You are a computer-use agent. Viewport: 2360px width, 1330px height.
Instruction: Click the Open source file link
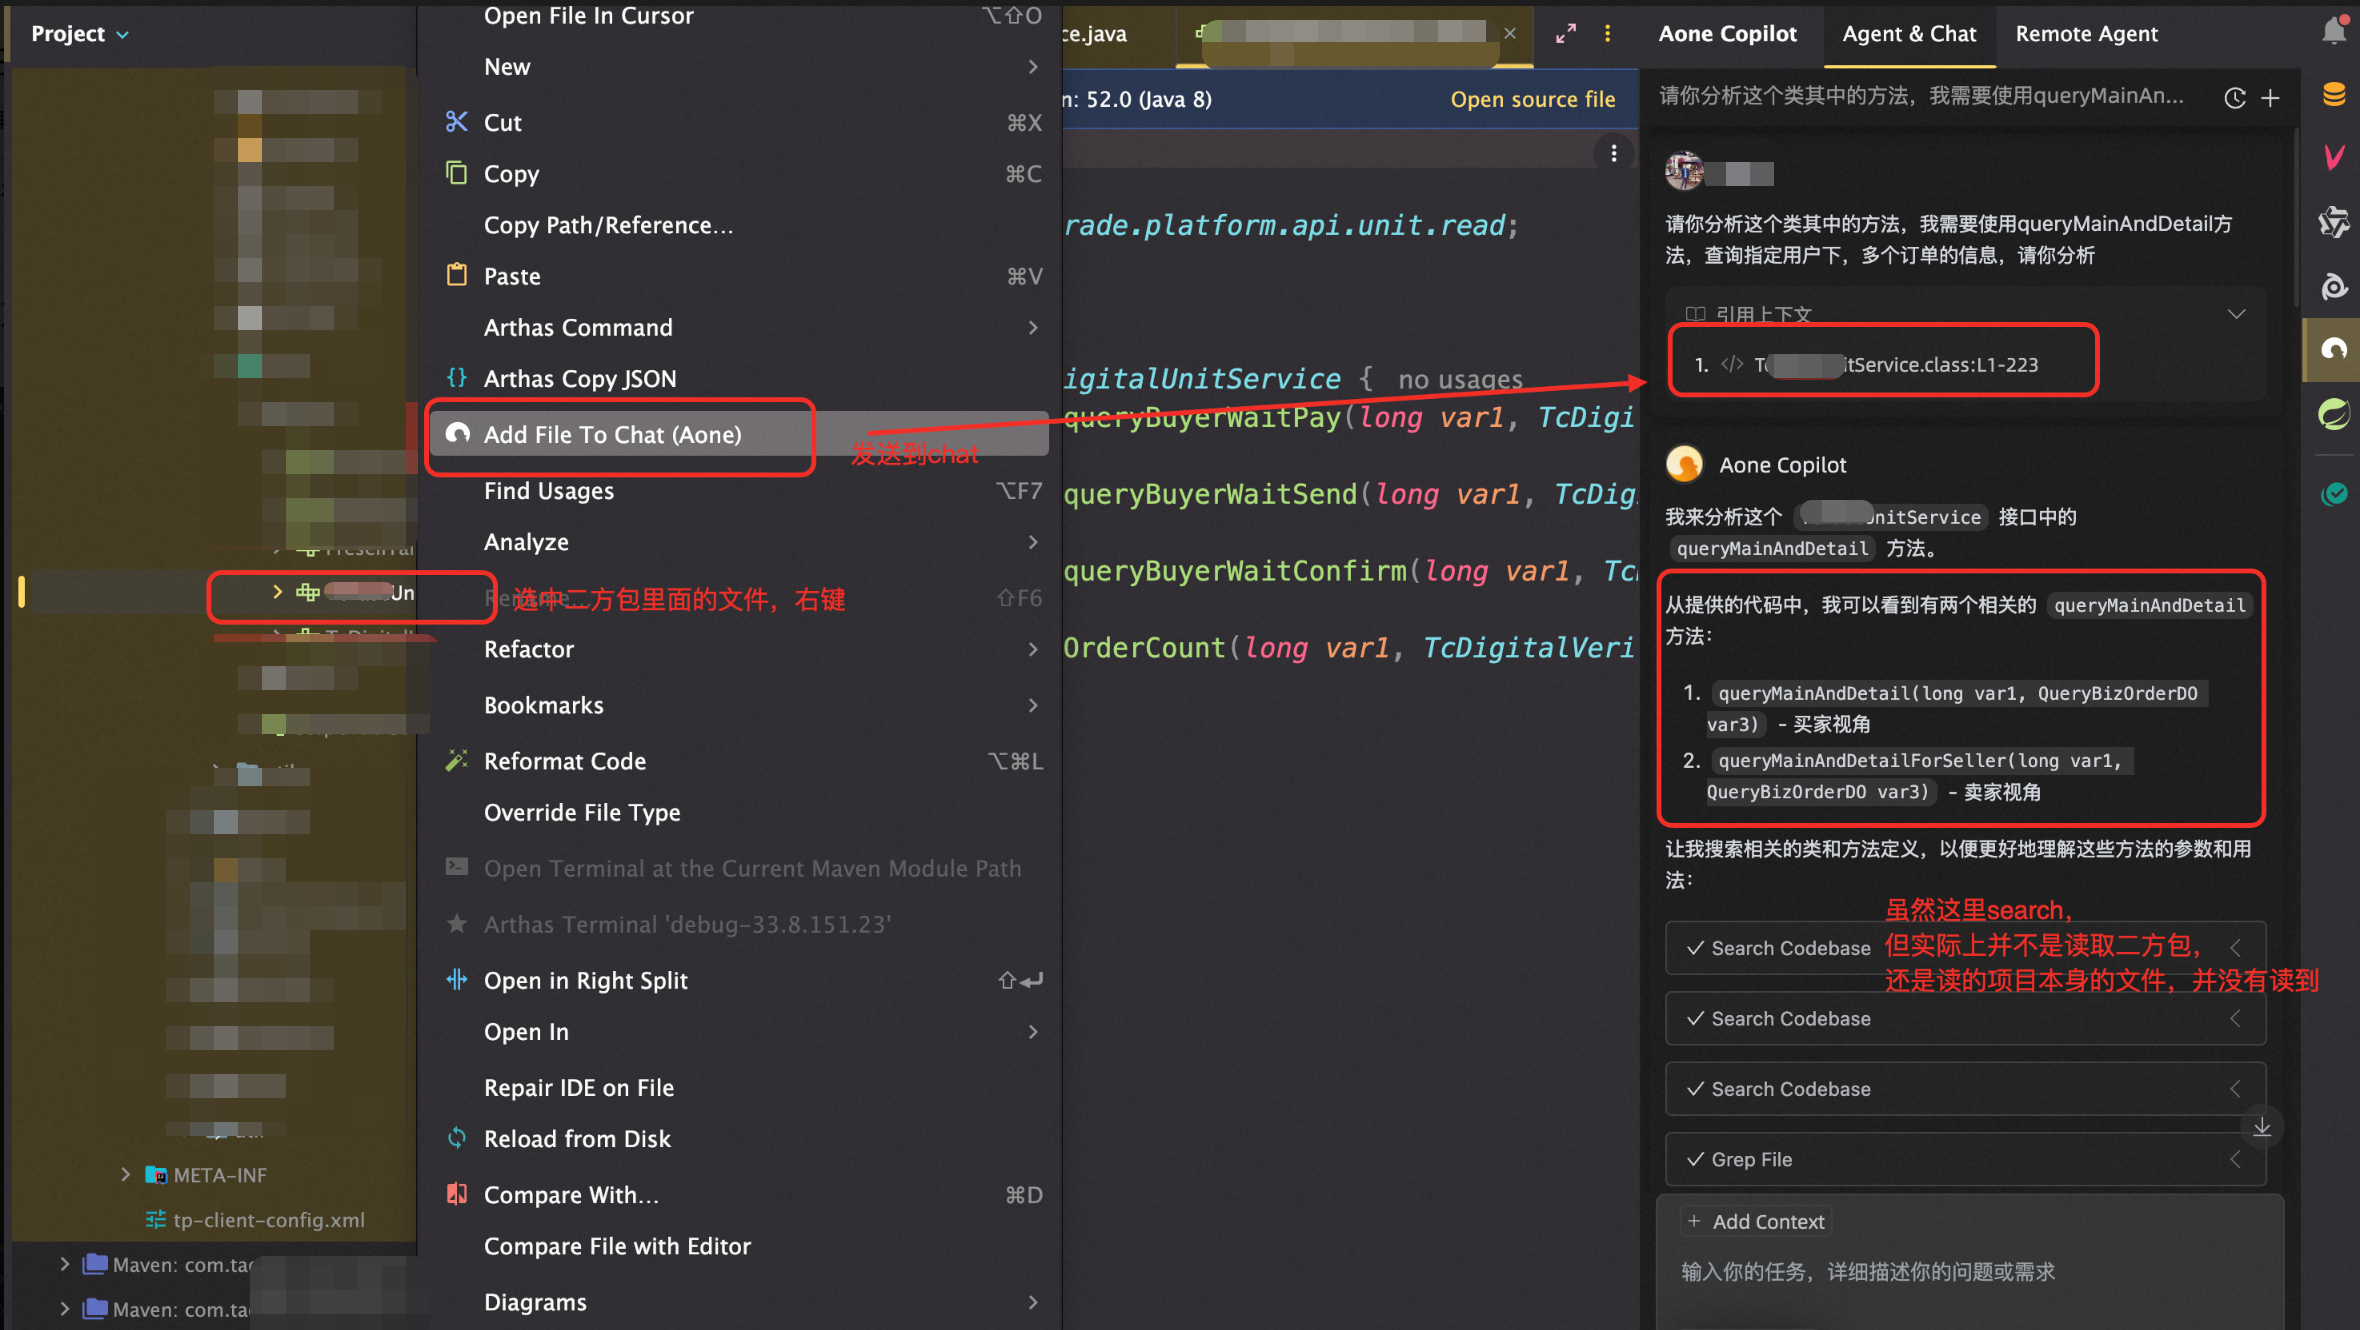click(x=1532, y=99)
